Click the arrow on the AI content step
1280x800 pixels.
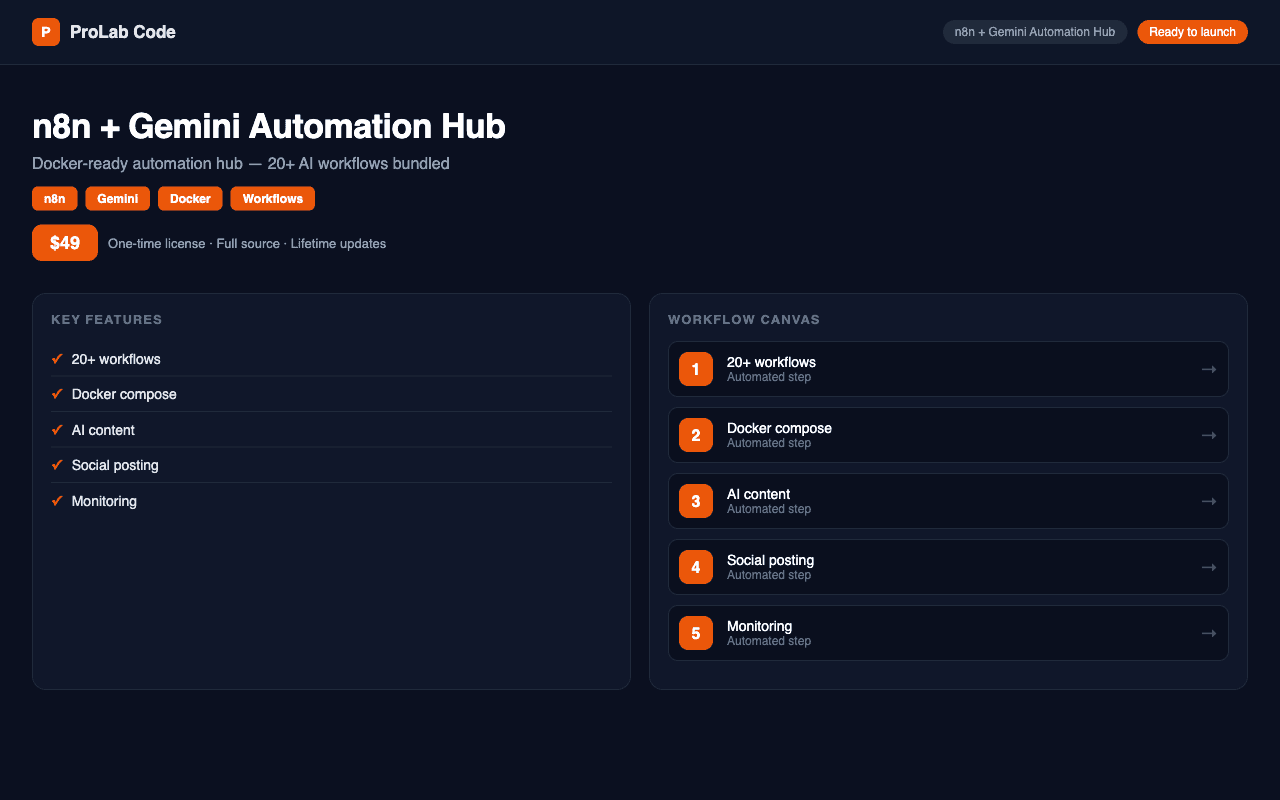[x=1209, y=501]
